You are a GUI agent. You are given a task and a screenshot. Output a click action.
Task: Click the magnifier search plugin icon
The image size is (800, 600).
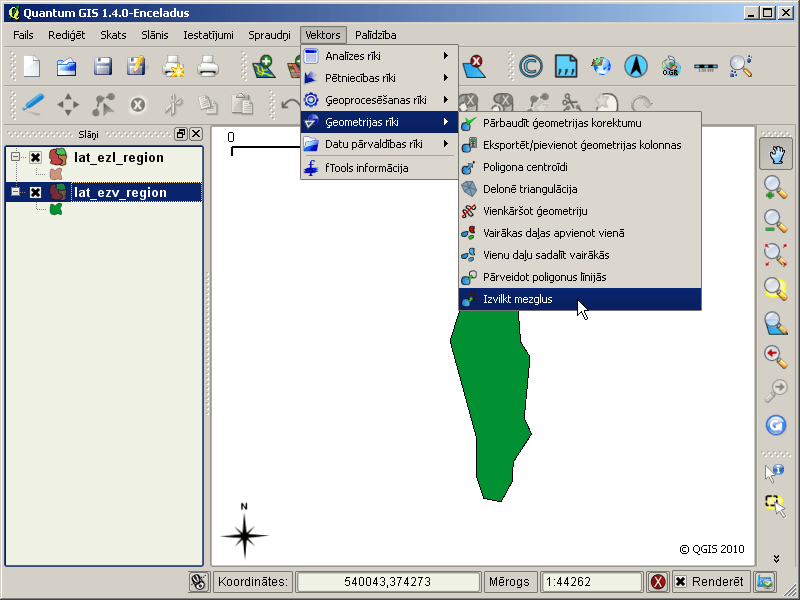click(x=740, y=66)
